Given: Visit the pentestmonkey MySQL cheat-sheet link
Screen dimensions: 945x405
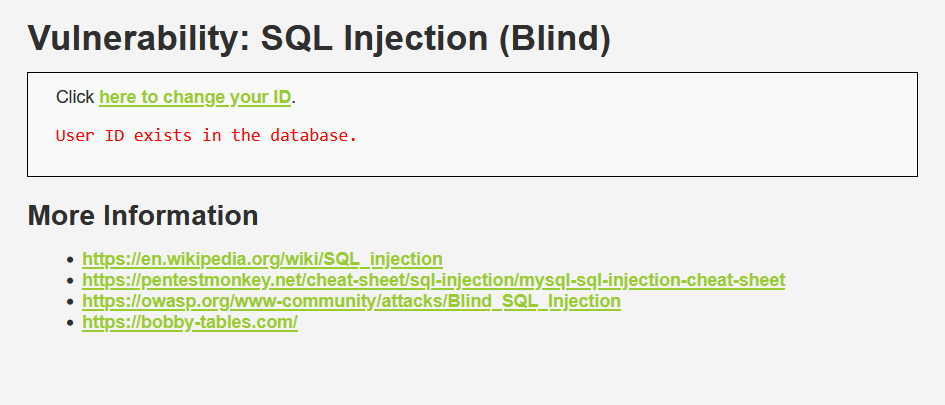Looking at the screenshot, I should (433, 280).
